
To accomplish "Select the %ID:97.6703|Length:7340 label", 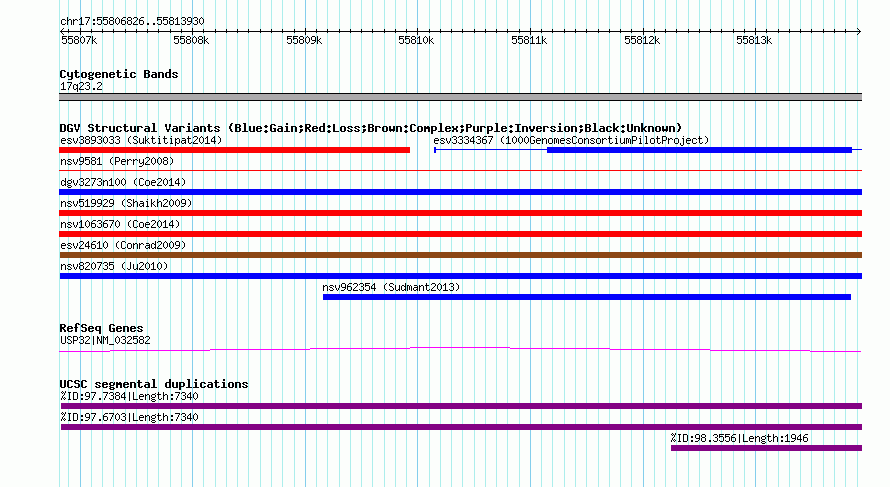I will [x=129, y=417].
